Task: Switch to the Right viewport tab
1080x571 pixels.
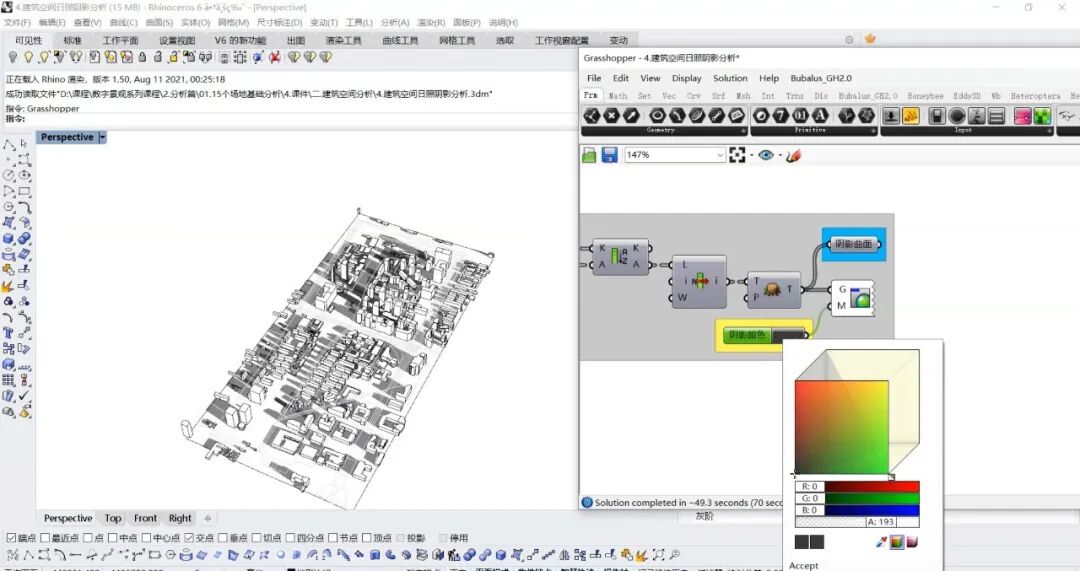Action: (180, 519)
